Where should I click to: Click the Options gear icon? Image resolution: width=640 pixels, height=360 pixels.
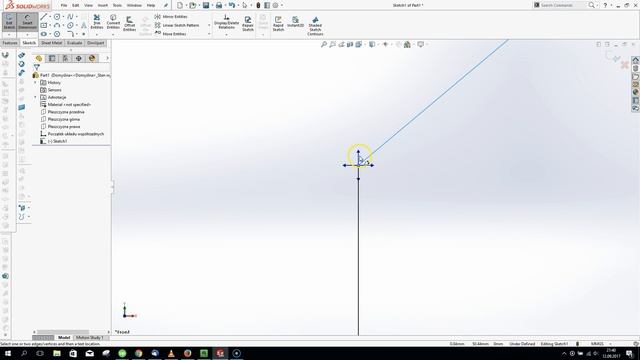[x=276, y=5]
